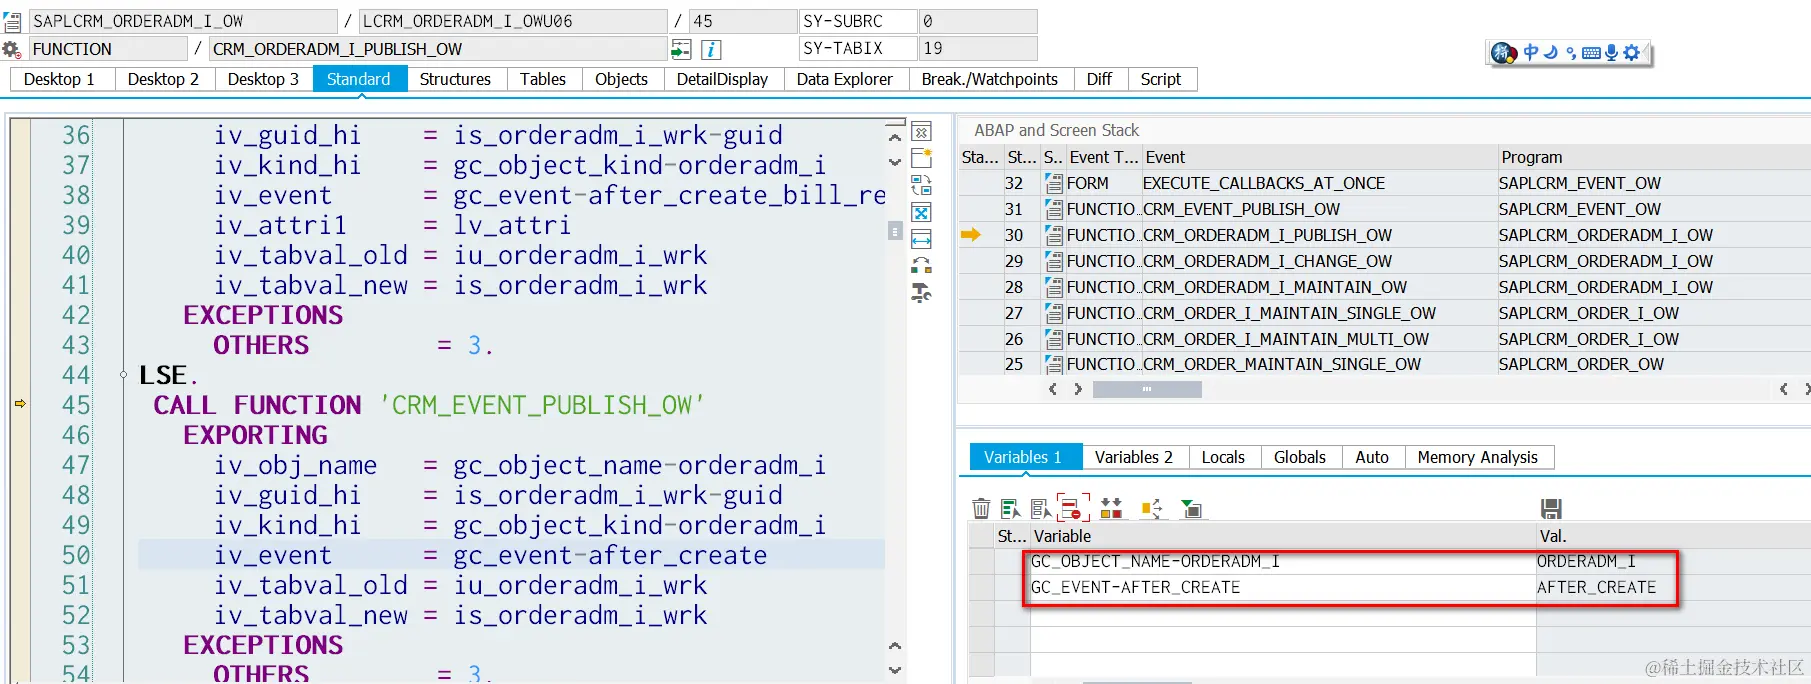1811x684 pixels.
Task: Open the Memory Analysis tab
Action: point(1478,457)
